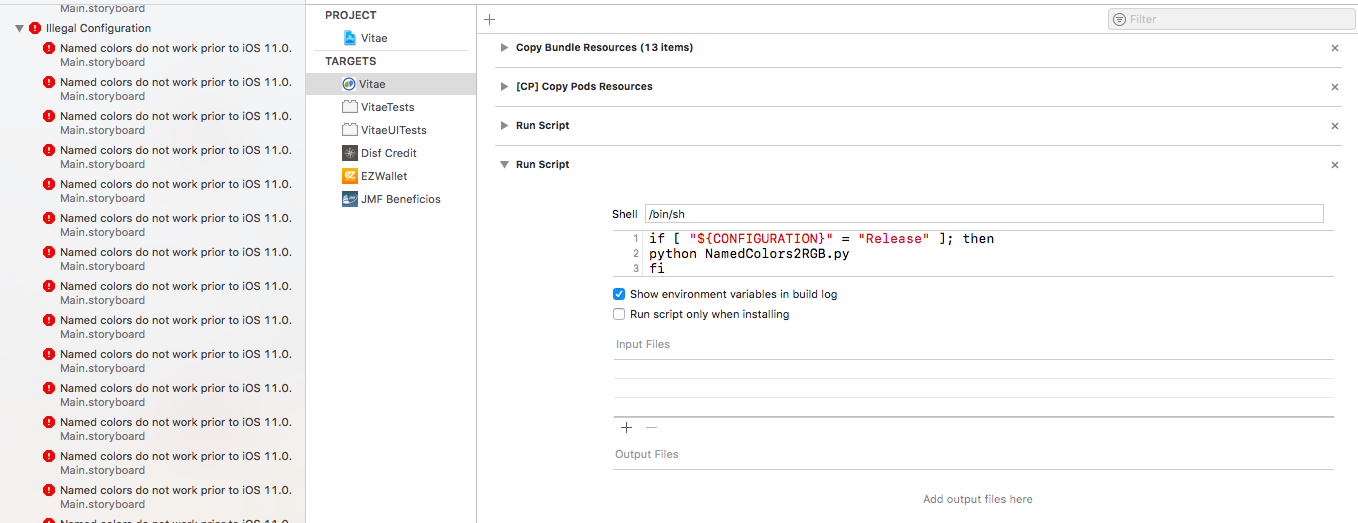The height and width of the screenshot is (523, 1358).
Task: Choose the Disf Credit target name
Action: pos(389,153)
